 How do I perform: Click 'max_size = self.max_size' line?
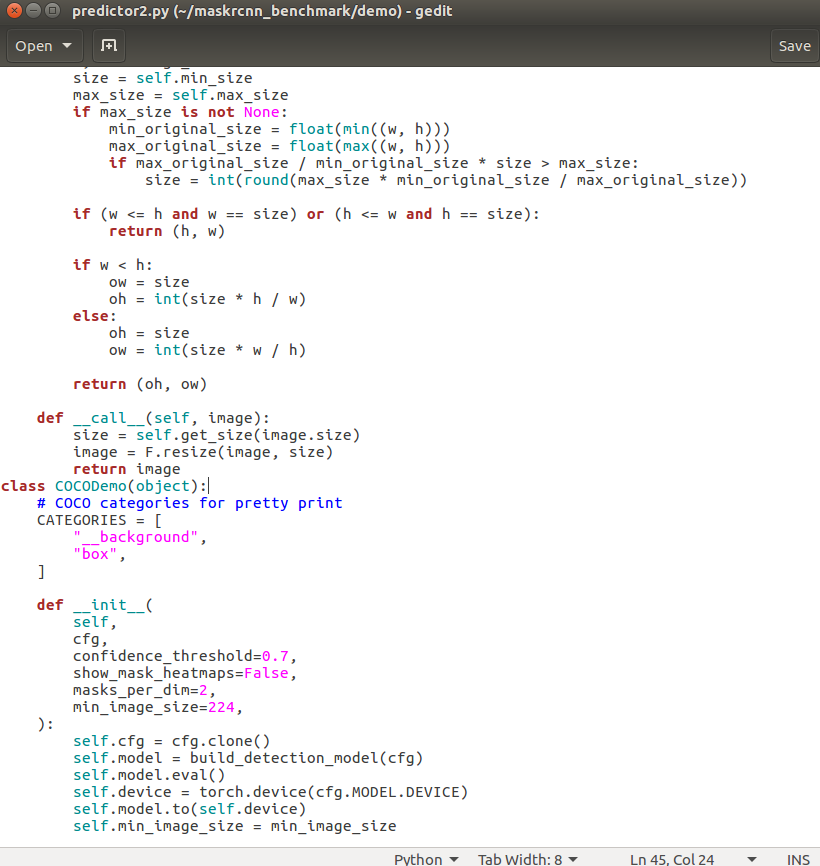click(x=181, y=96)
